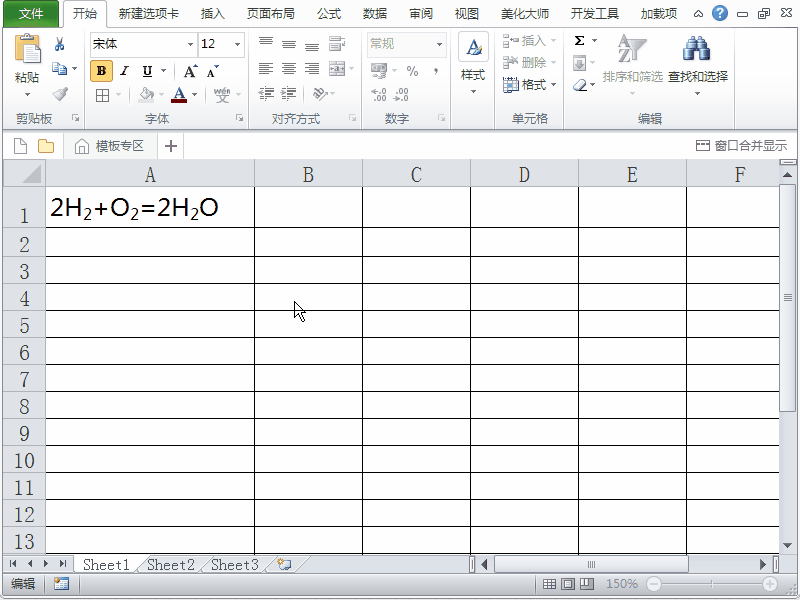This screenshot has height=600, width=800.
Task: Expand the 格式 (Format) dropdown
Action: [x=540, y=82]
